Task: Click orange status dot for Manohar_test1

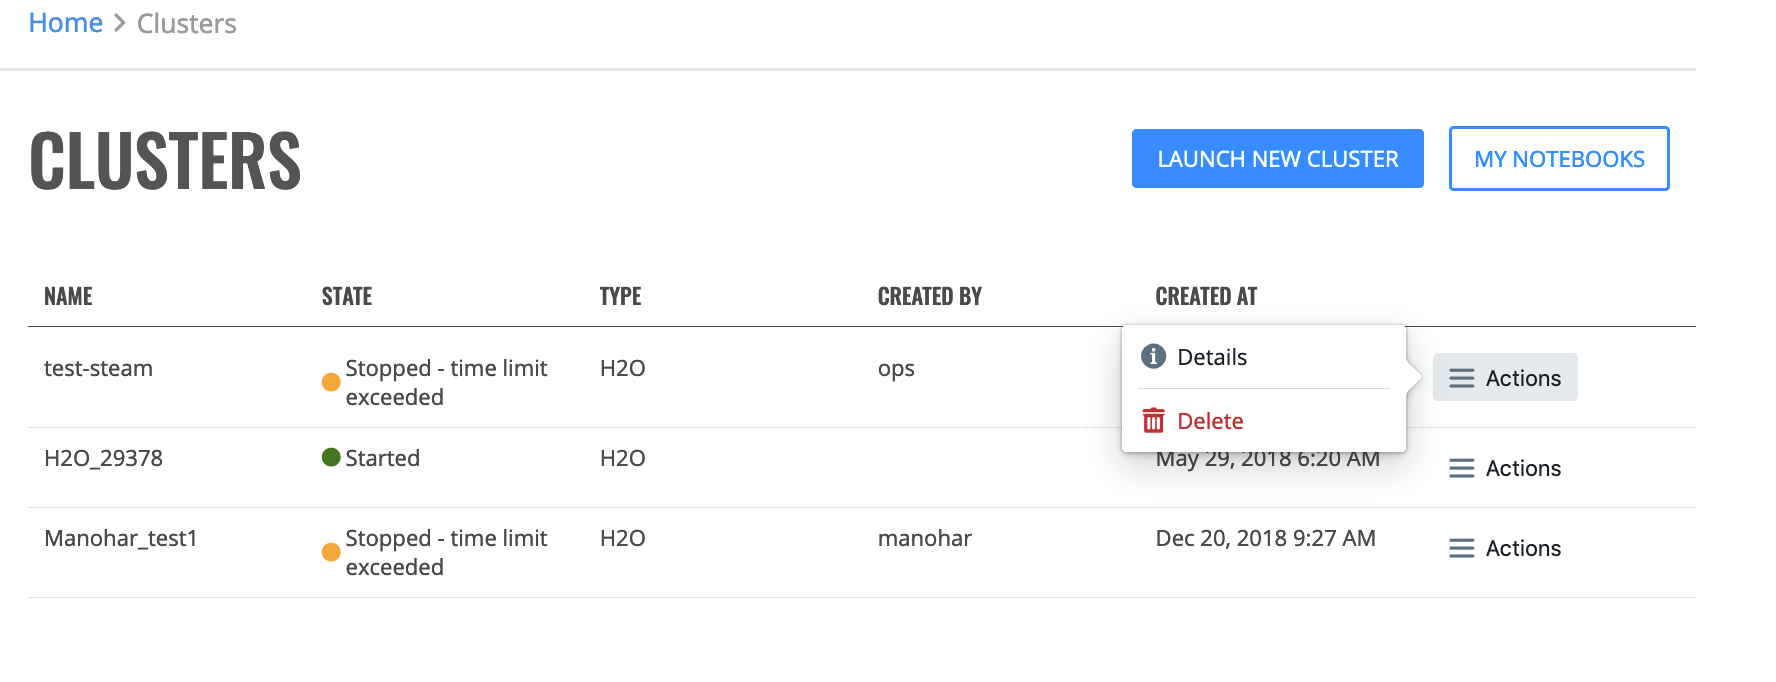Action: tap(331, 552)
